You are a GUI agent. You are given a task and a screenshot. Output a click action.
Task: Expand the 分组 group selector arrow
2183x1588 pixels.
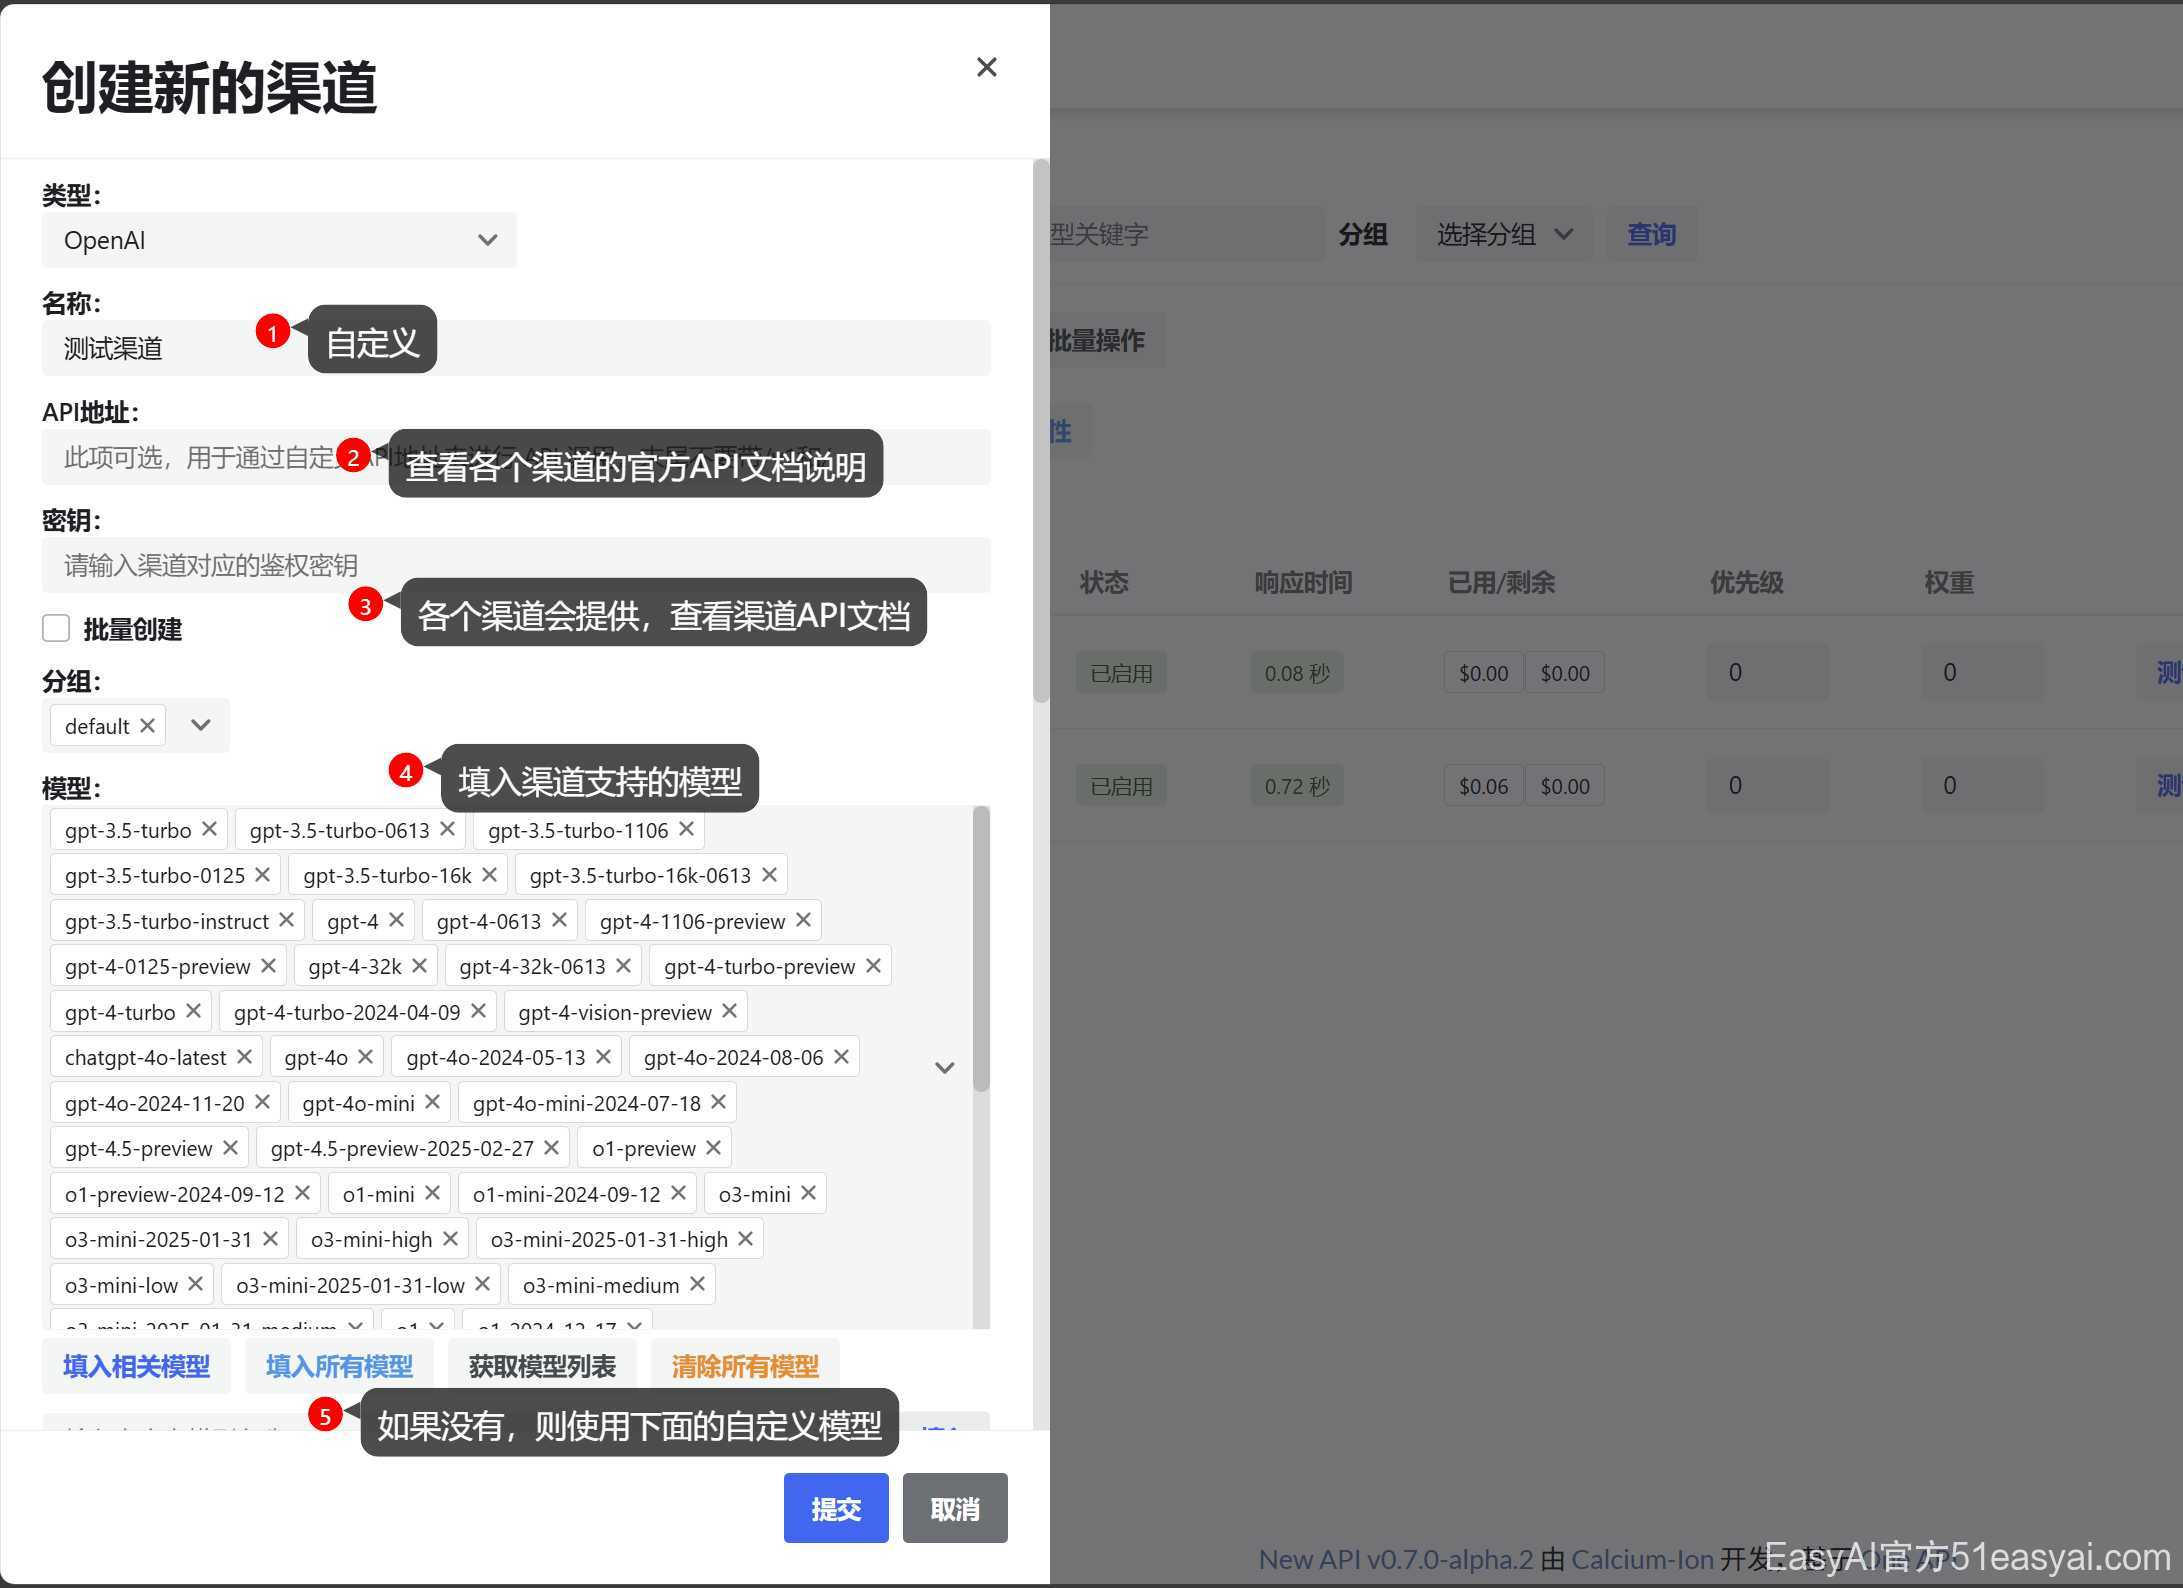[x=201, y=725]
